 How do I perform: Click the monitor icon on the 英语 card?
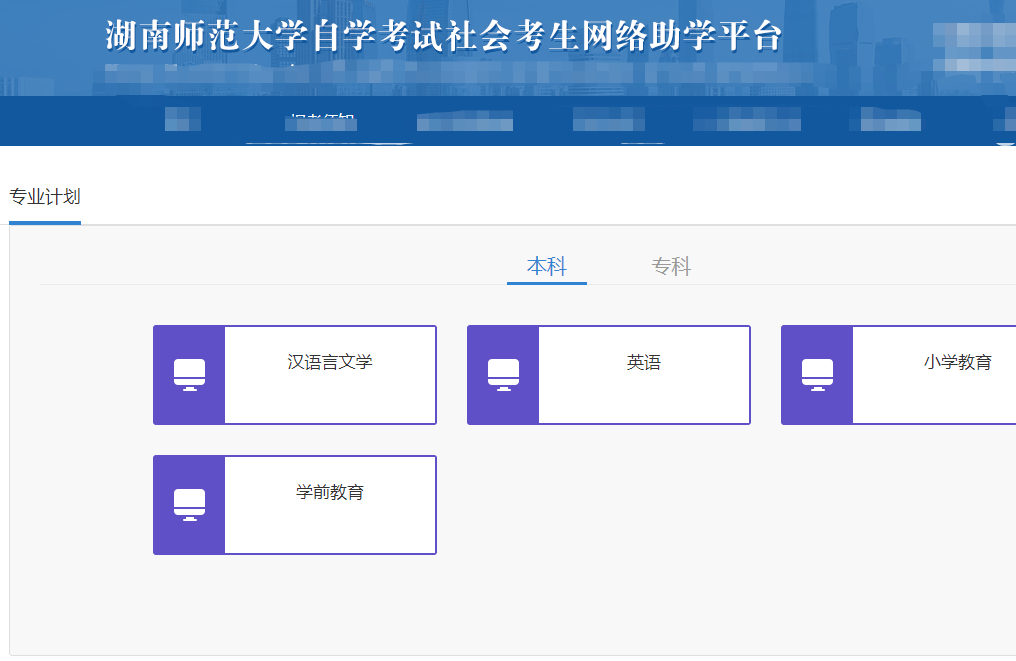coord(503,375)
